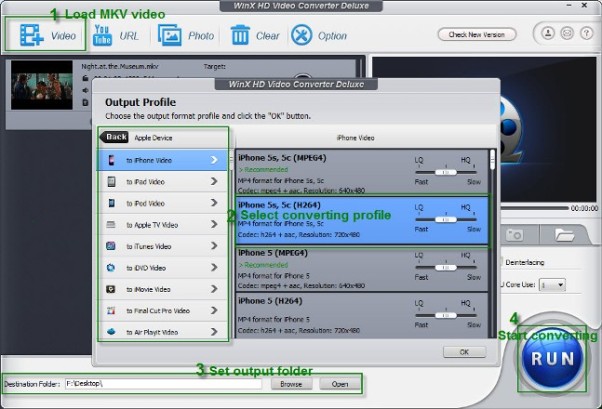Click the Clear trash can icon
This screenshot has height=409, width=602.
point(240,35)
